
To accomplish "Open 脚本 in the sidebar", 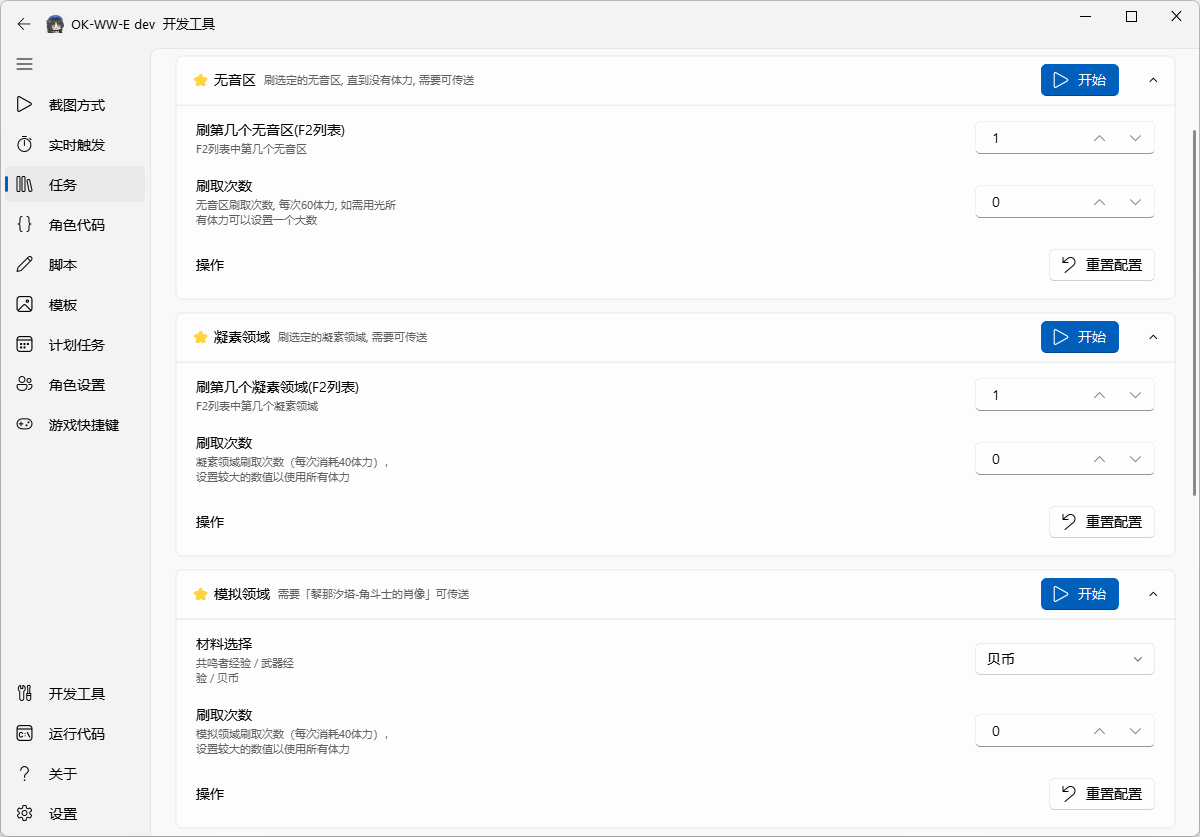I will click(76, 265).
